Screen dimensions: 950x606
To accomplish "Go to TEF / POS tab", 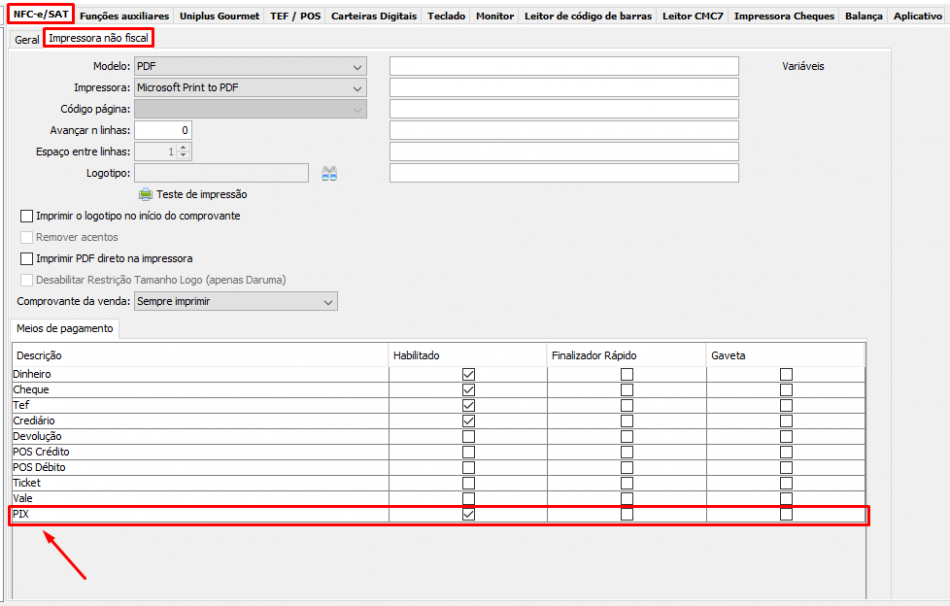I will pos(295,16).
